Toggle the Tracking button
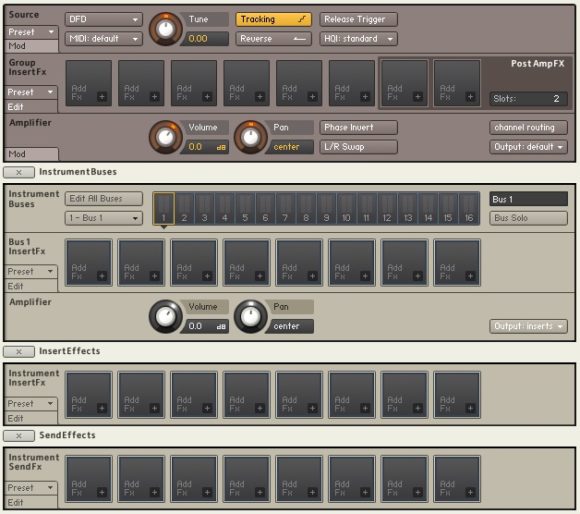 (x=273, y=19)
